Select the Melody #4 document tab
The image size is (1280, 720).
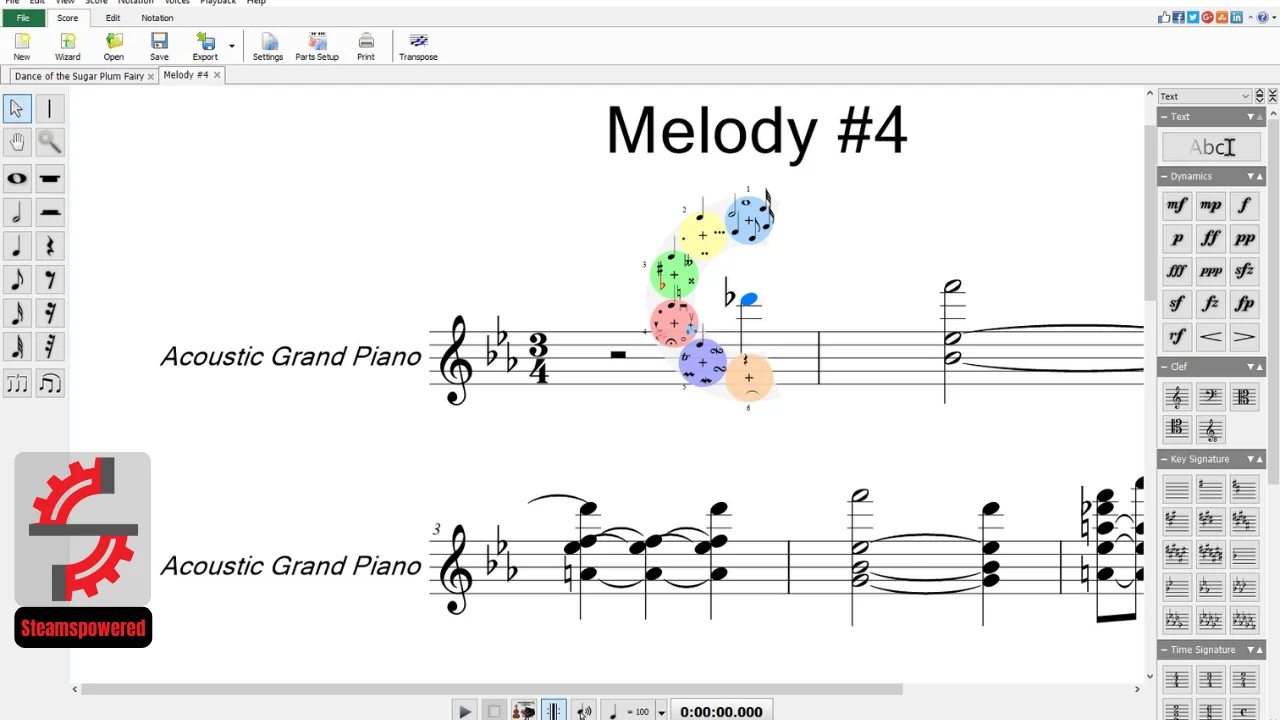[186, 75]
